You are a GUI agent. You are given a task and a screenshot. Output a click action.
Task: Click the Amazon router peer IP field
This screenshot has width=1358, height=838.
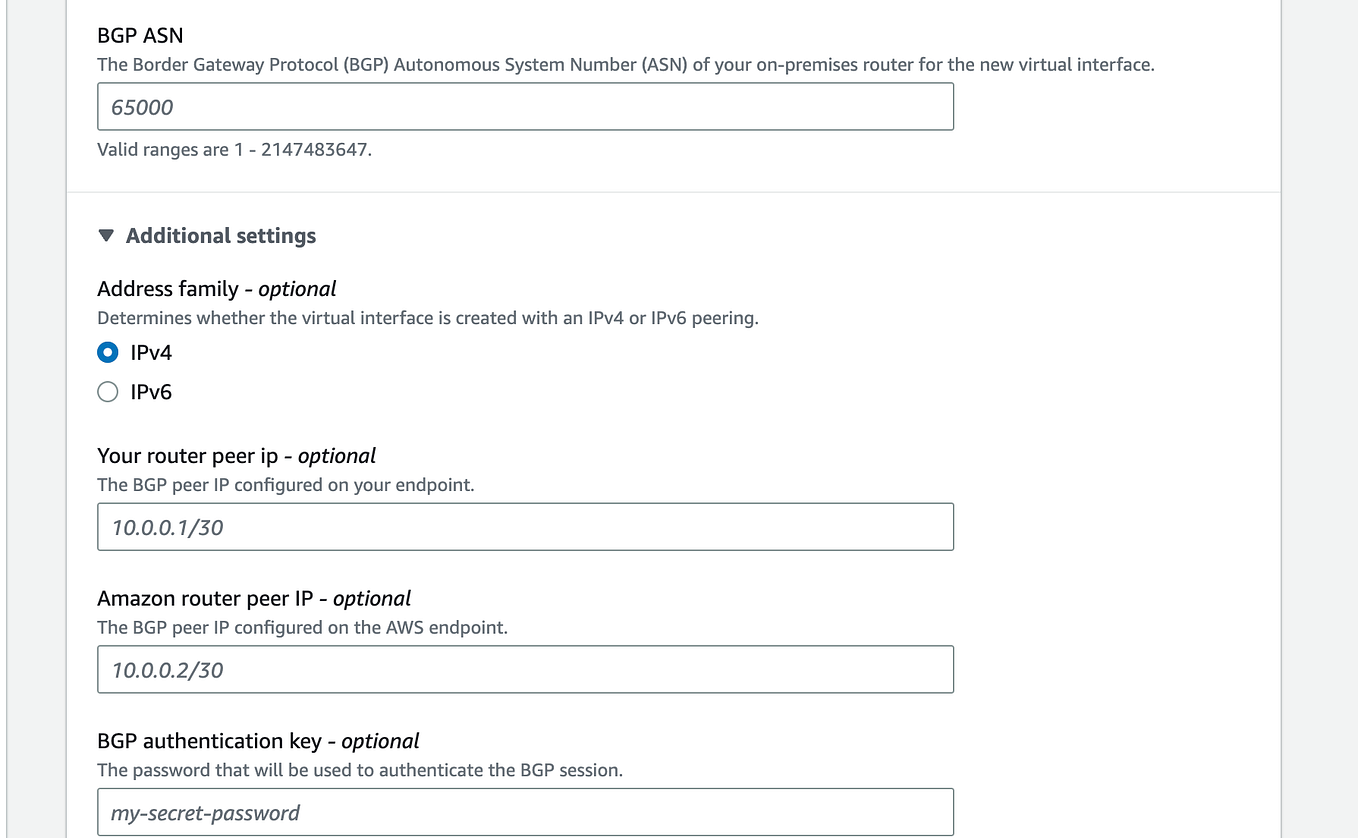tap(525, 669)
